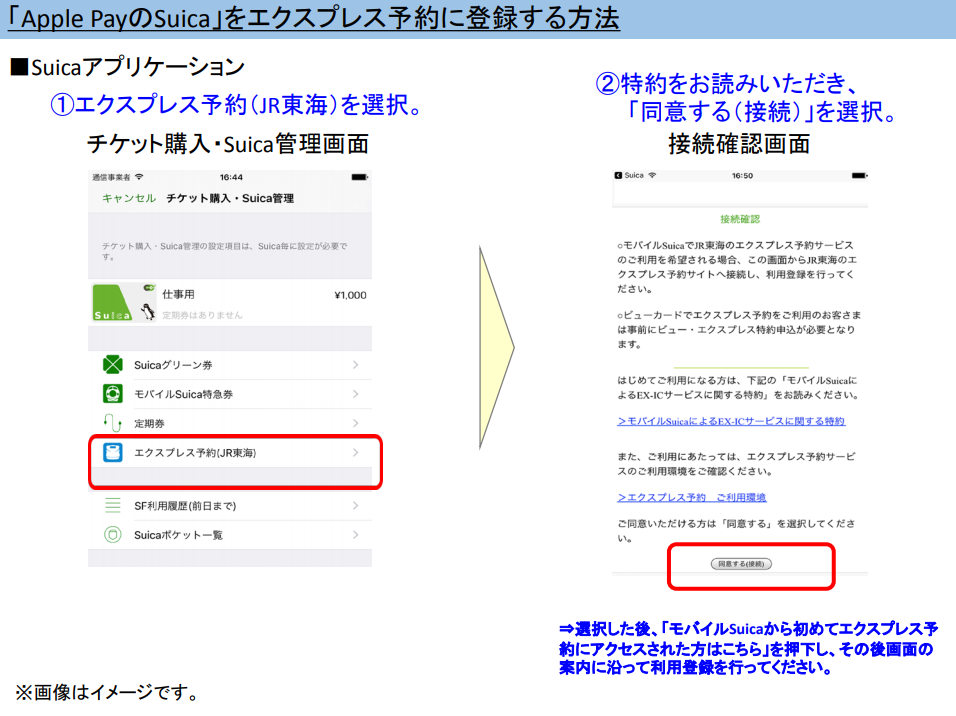Image resolution: width=956 pixels, height=716 pixels.
Task: Choose エクスプレス予約(JR東海) from the list
Action: click(230, 453)
